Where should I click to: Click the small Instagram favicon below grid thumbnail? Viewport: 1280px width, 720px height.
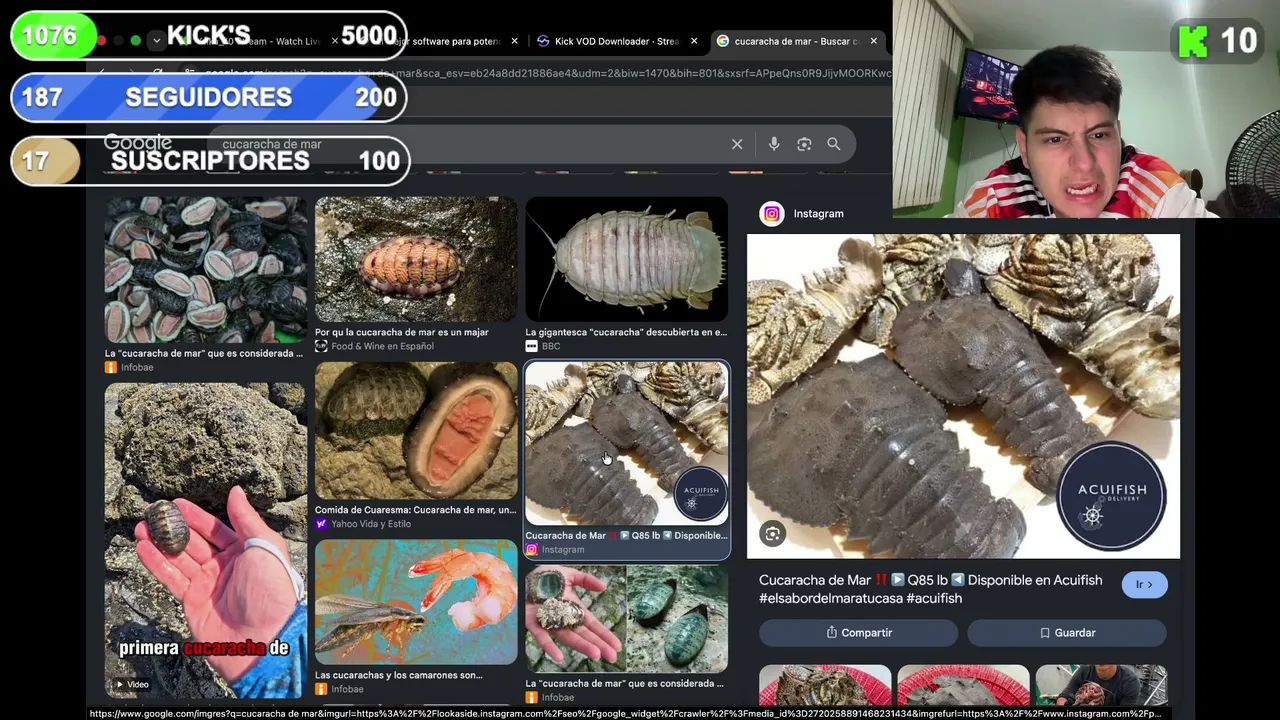click(532, 550)
